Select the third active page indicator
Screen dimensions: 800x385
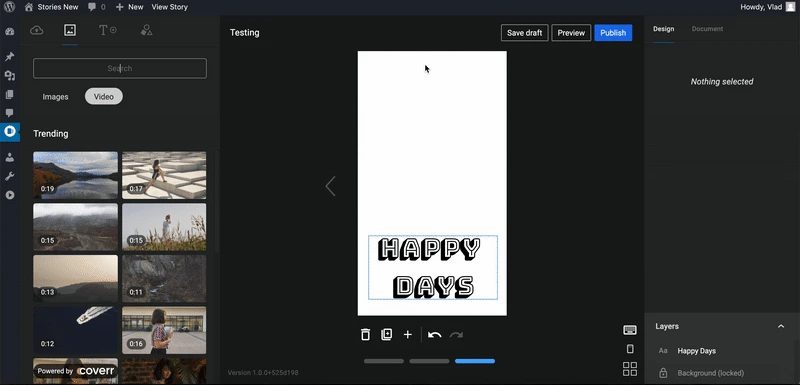click(x=475, y=361)
